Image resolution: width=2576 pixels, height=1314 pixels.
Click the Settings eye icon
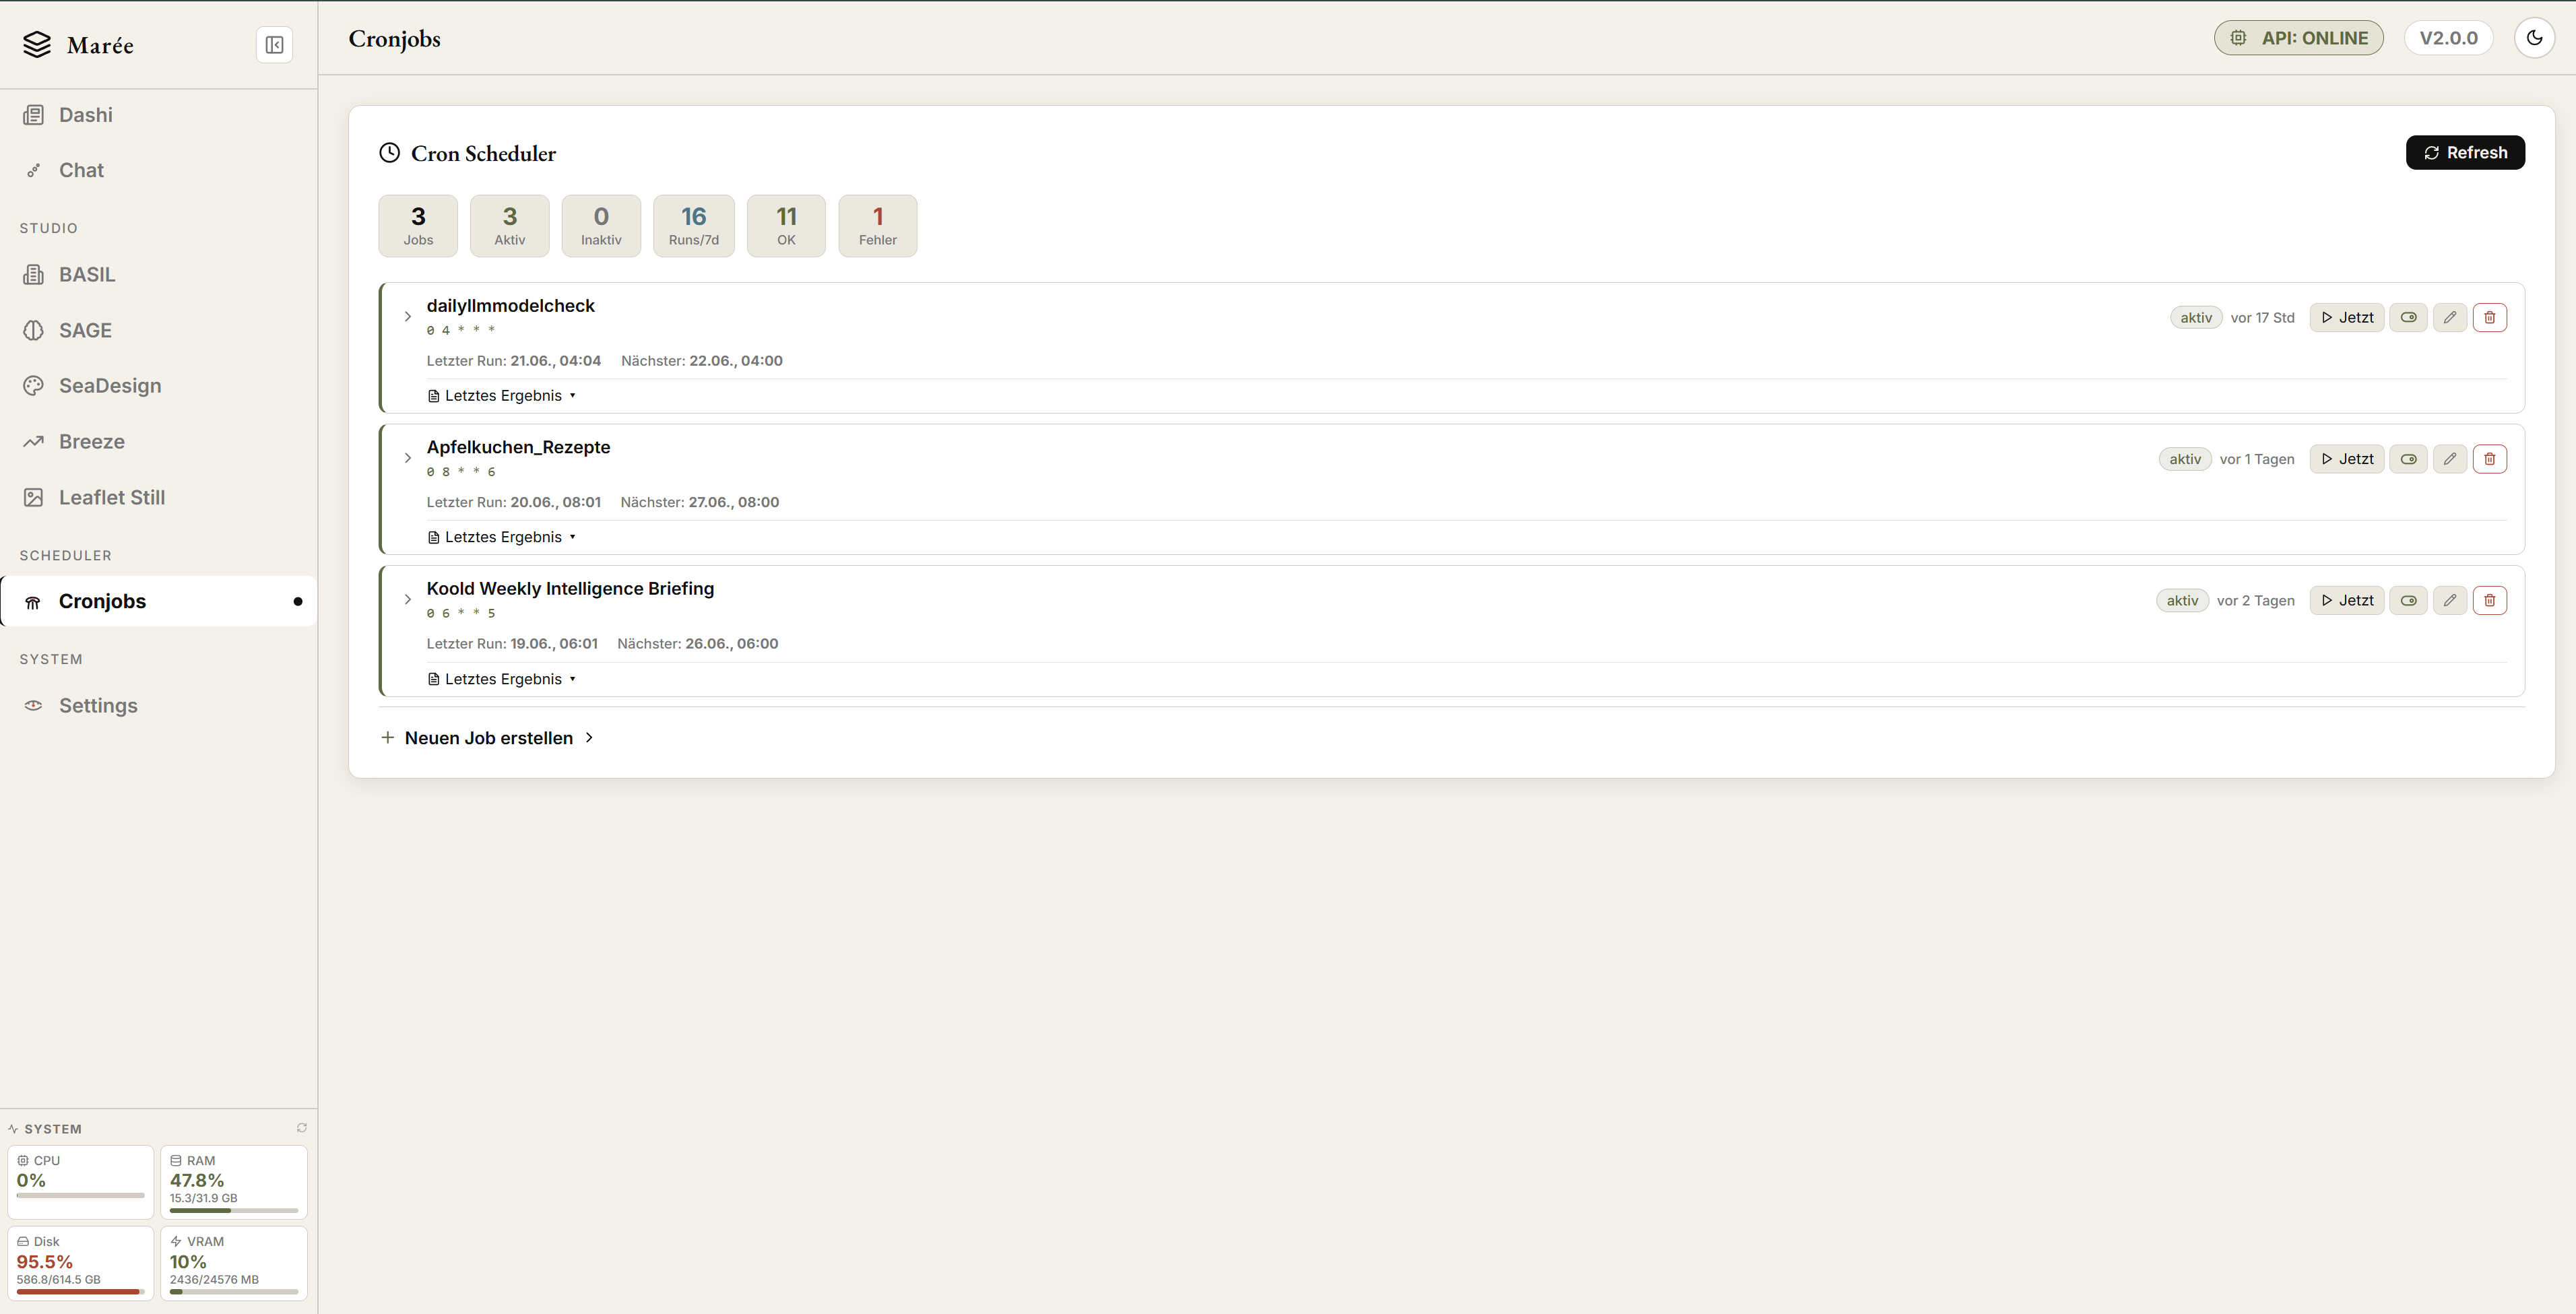(x=33, y=705)
